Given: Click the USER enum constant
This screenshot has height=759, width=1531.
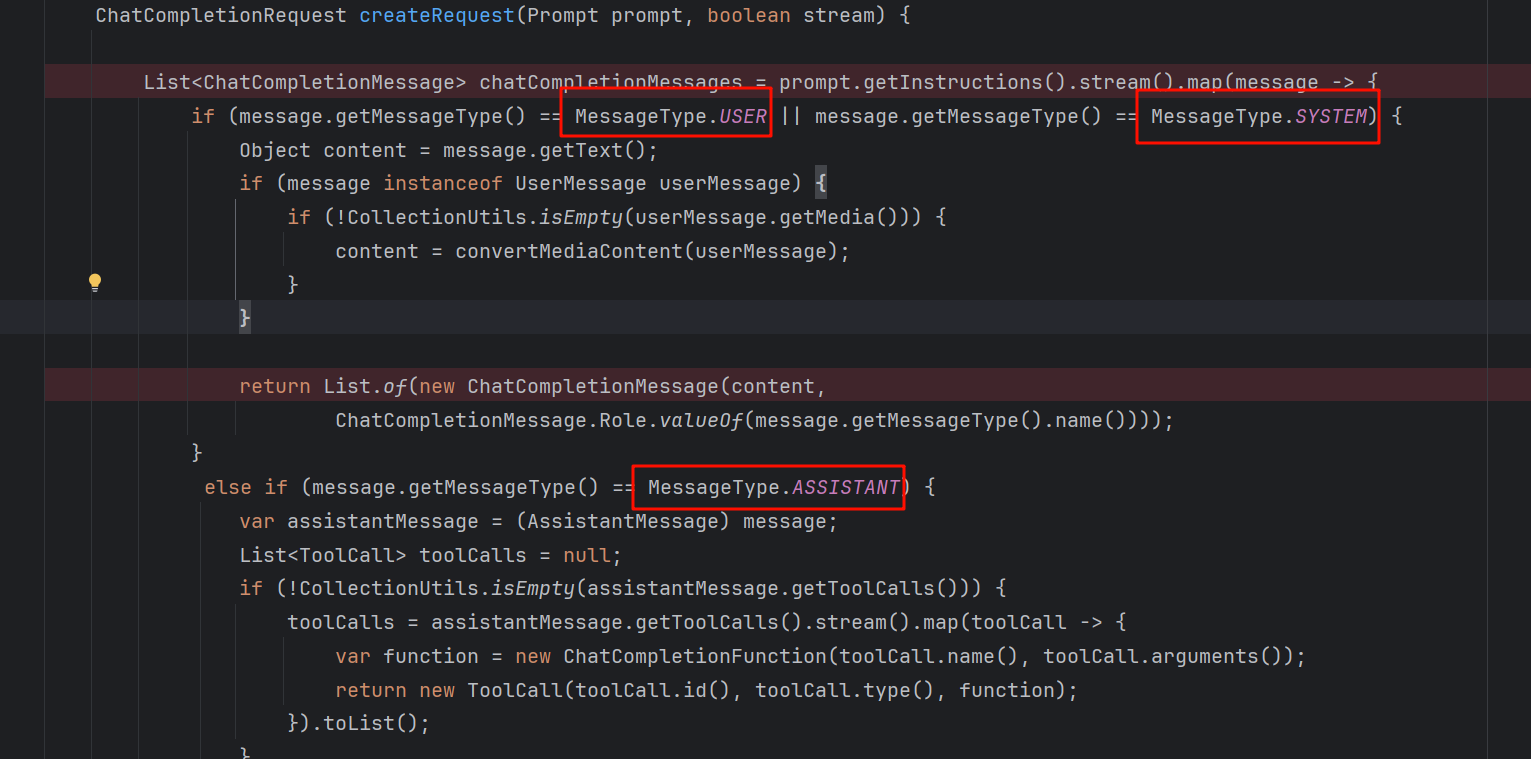Looking at the screenshot, I should [x=743, y=117].
